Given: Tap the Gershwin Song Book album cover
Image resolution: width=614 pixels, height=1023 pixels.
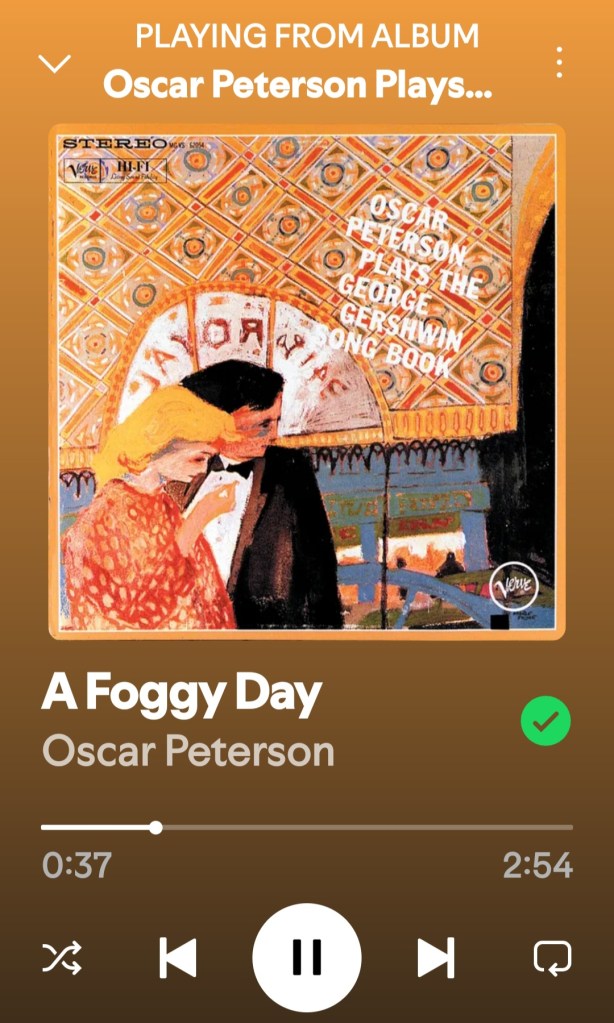Looking at the screenshot, I should pos(307,381).
